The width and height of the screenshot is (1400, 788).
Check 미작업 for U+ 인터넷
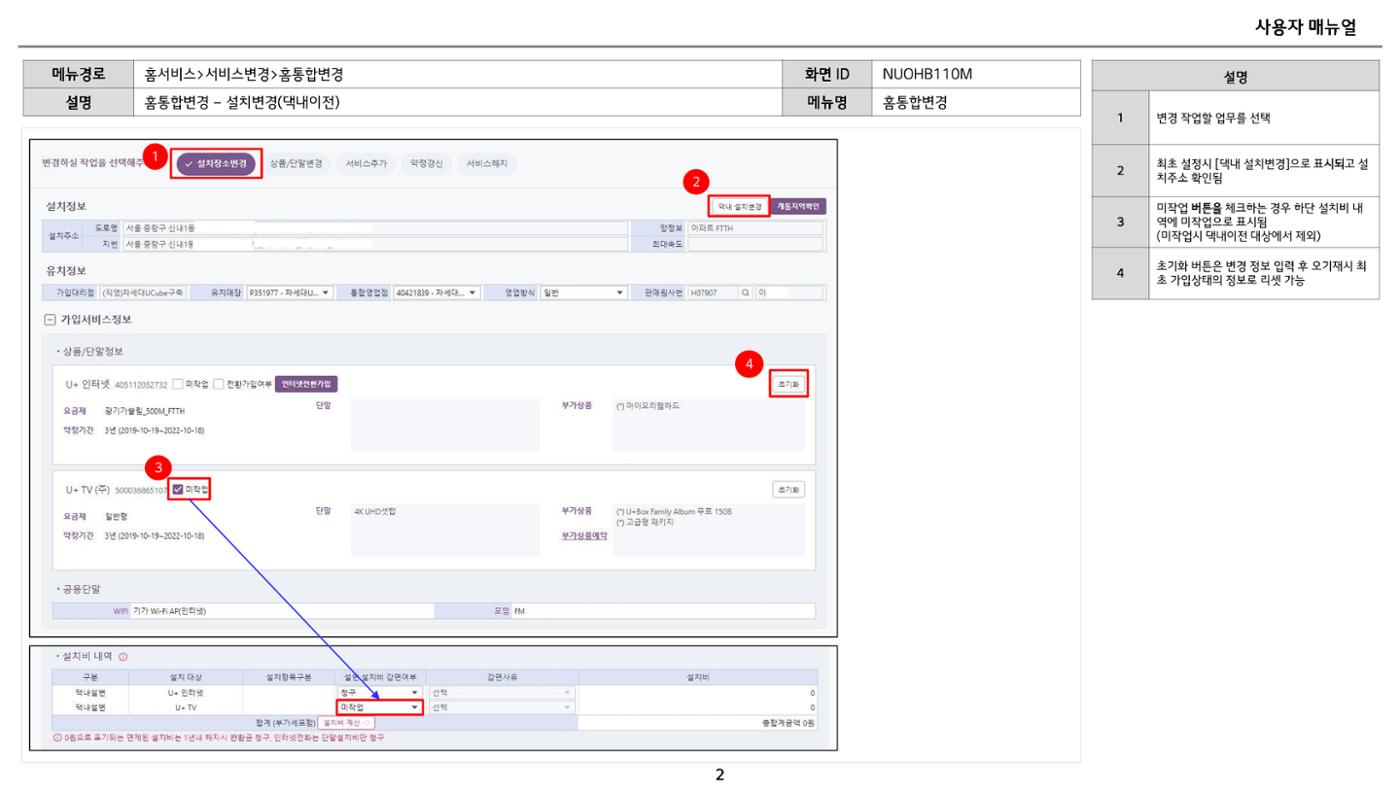pyautogui.click(x=177, y=383)
